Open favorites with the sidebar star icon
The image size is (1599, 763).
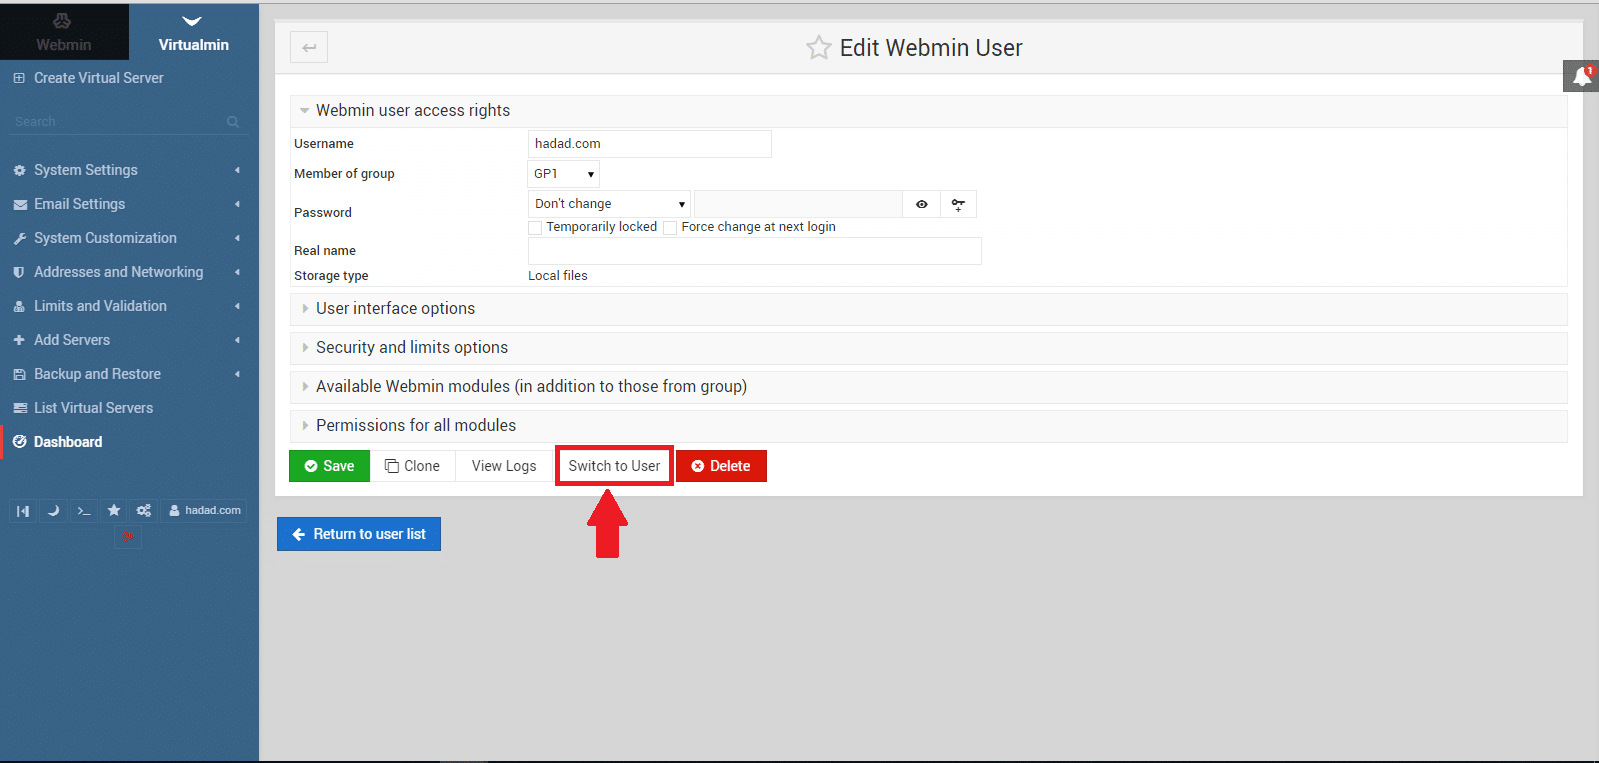[x=114, y=511]
